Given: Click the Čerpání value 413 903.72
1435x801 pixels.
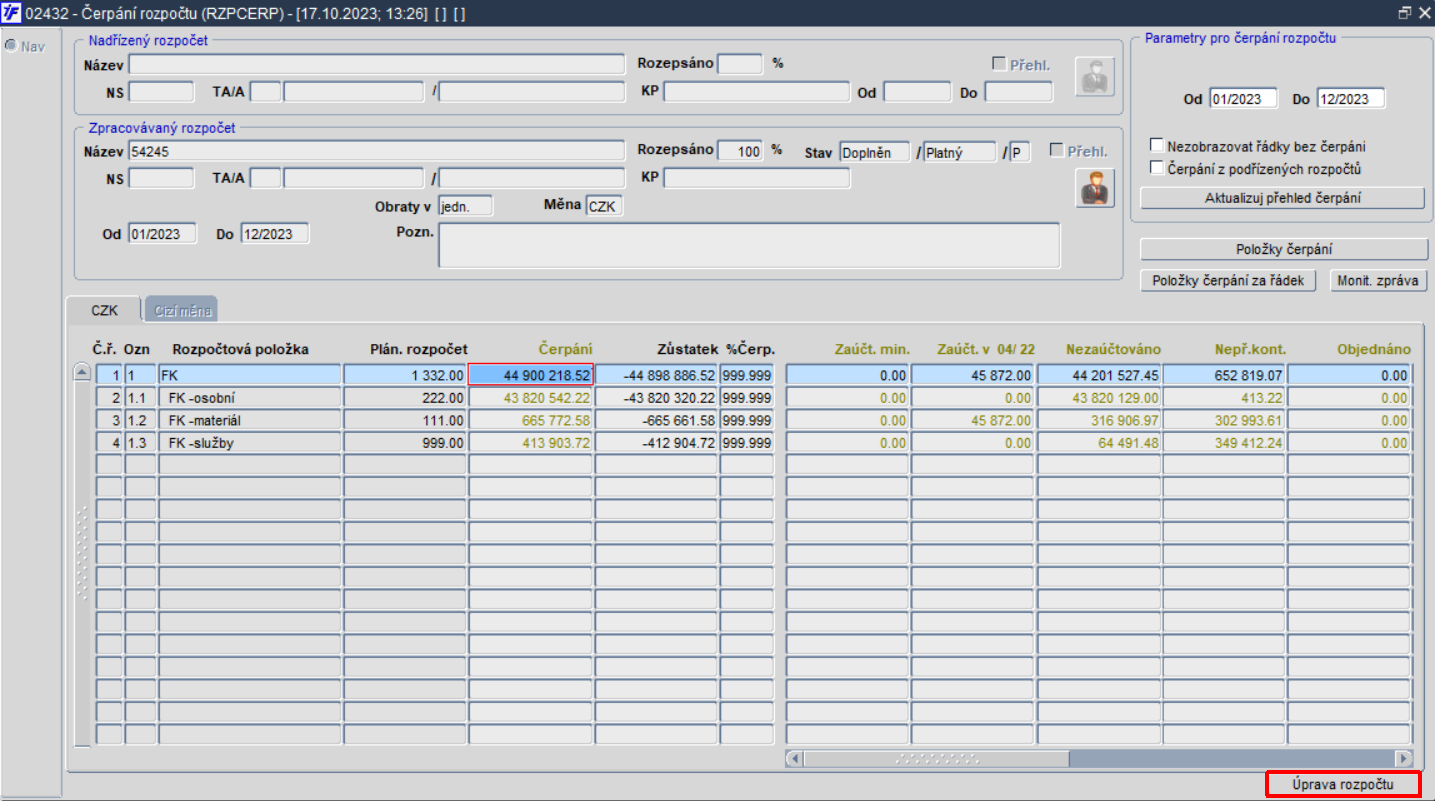Looking at the screenshot, I should pos(531,441).
